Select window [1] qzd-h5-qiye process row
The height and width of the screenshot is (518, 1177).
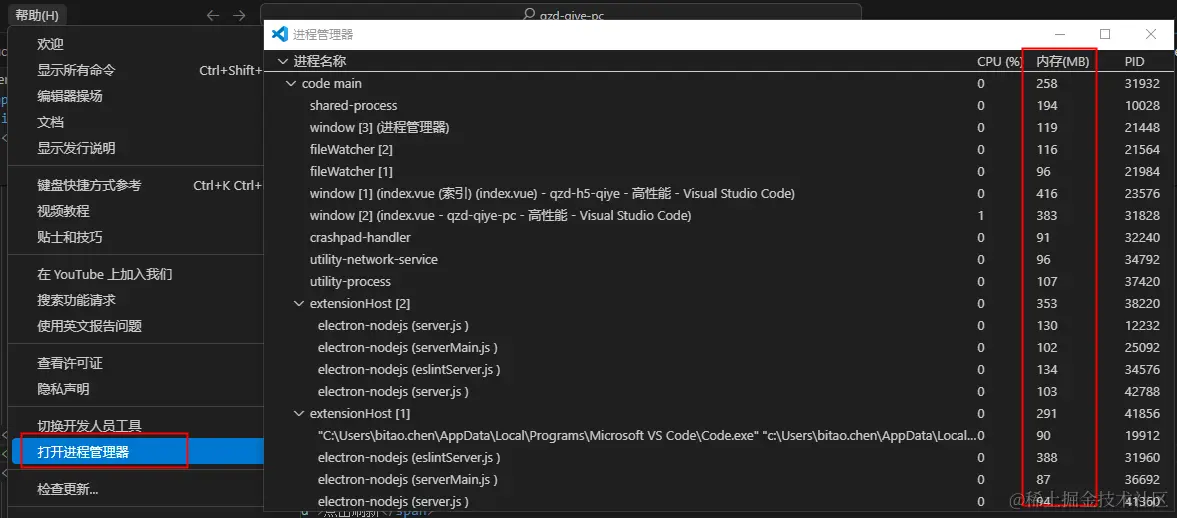click(x=720, y=194)
